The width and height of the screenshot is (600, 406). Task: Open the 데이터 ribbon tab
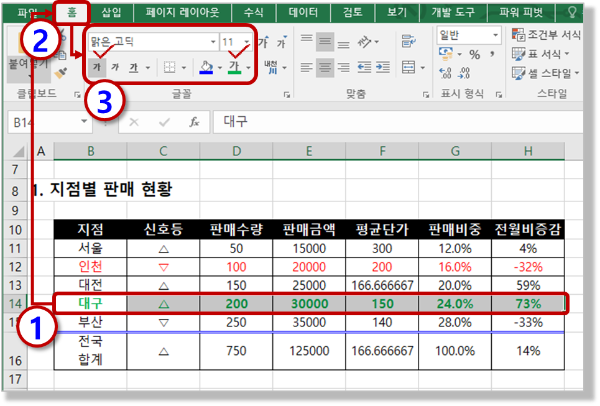tap(303, 13)
